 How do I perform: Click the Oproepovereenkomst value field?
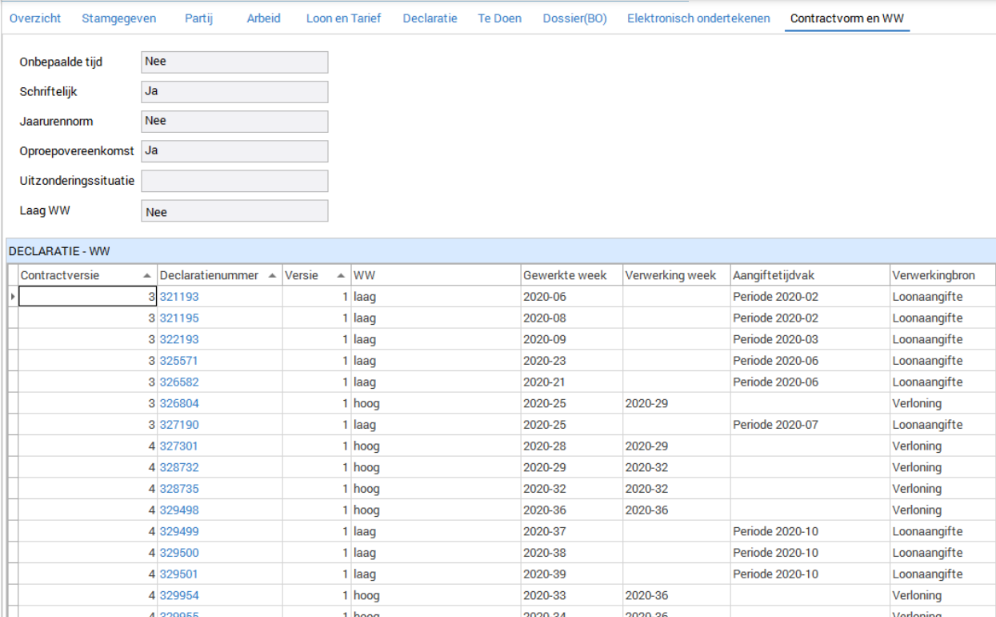(x=234, y=151)
